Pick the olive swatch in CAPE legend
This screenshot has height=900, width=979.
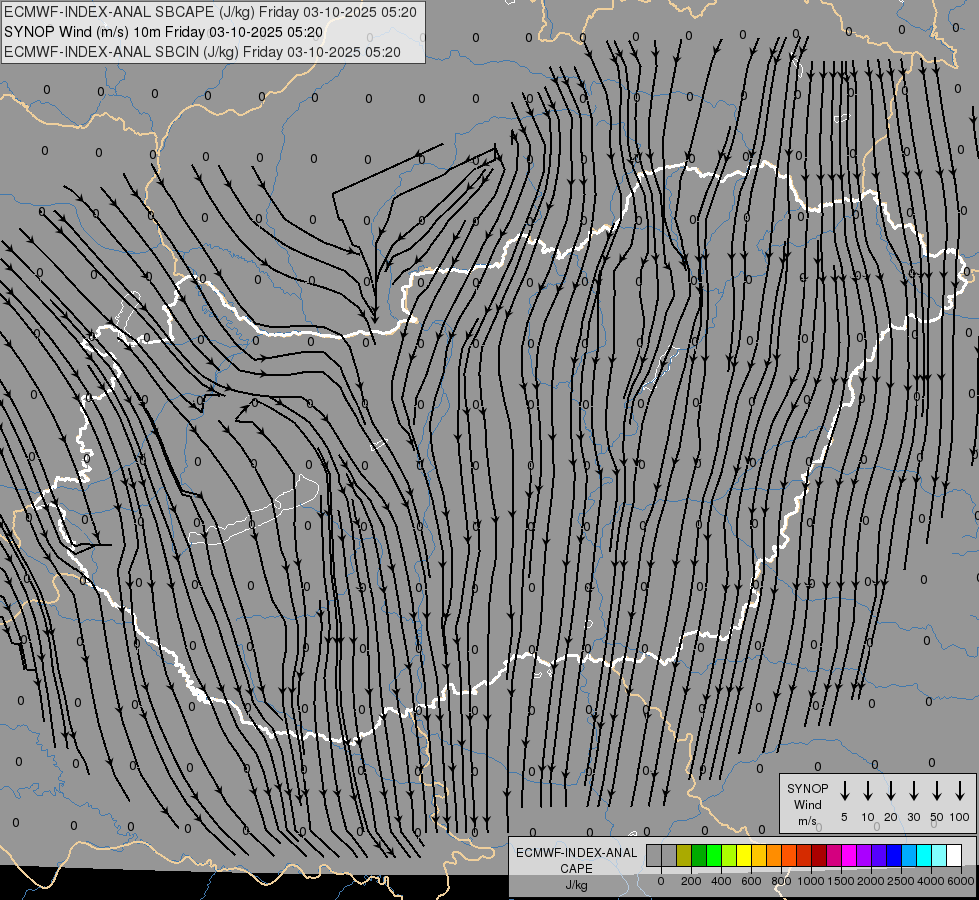(x=684, y=855)
